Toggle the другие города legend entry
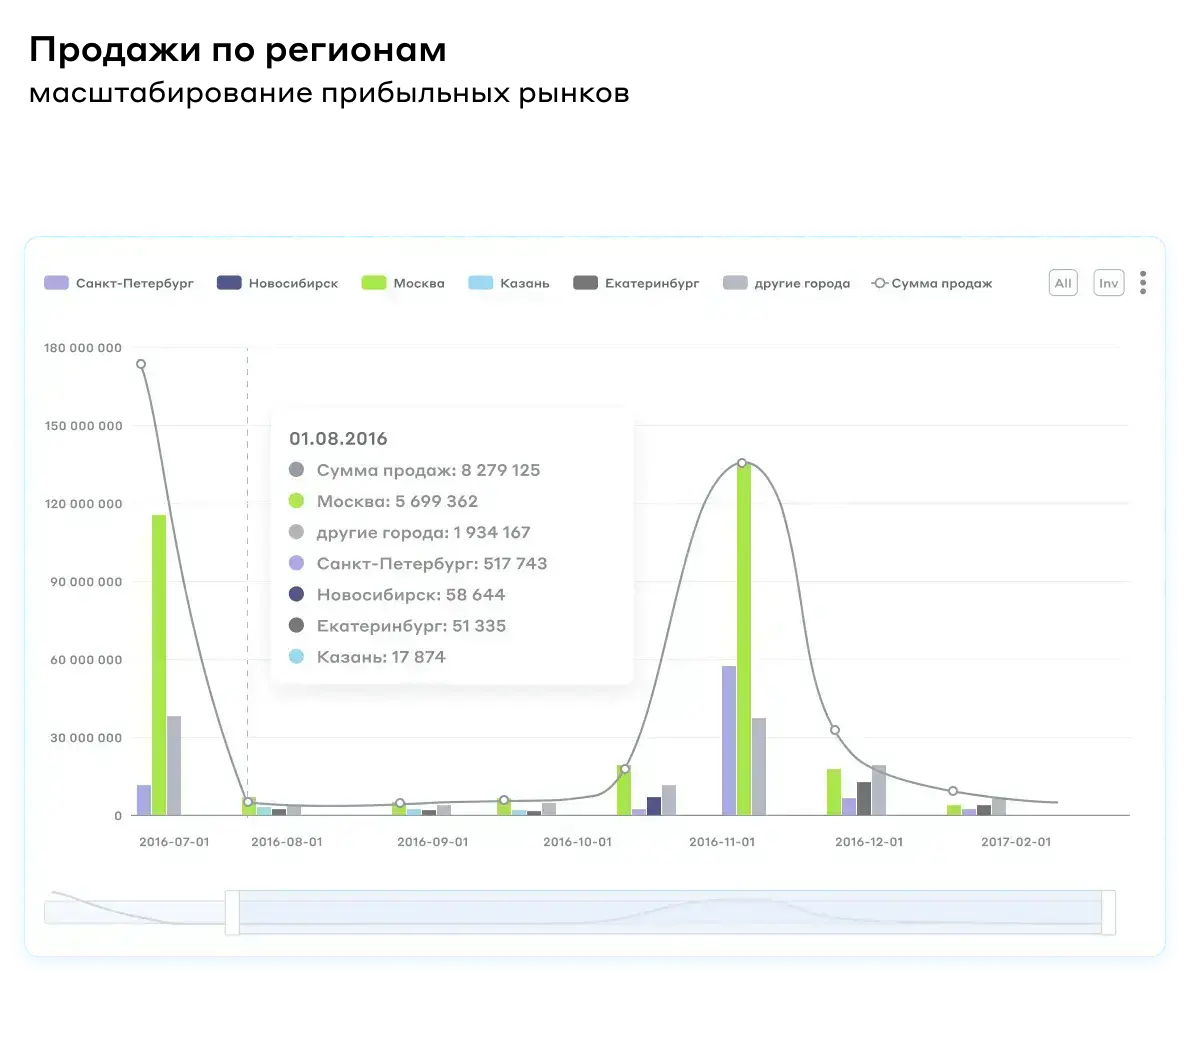1190x1050 pixels. 786,283
